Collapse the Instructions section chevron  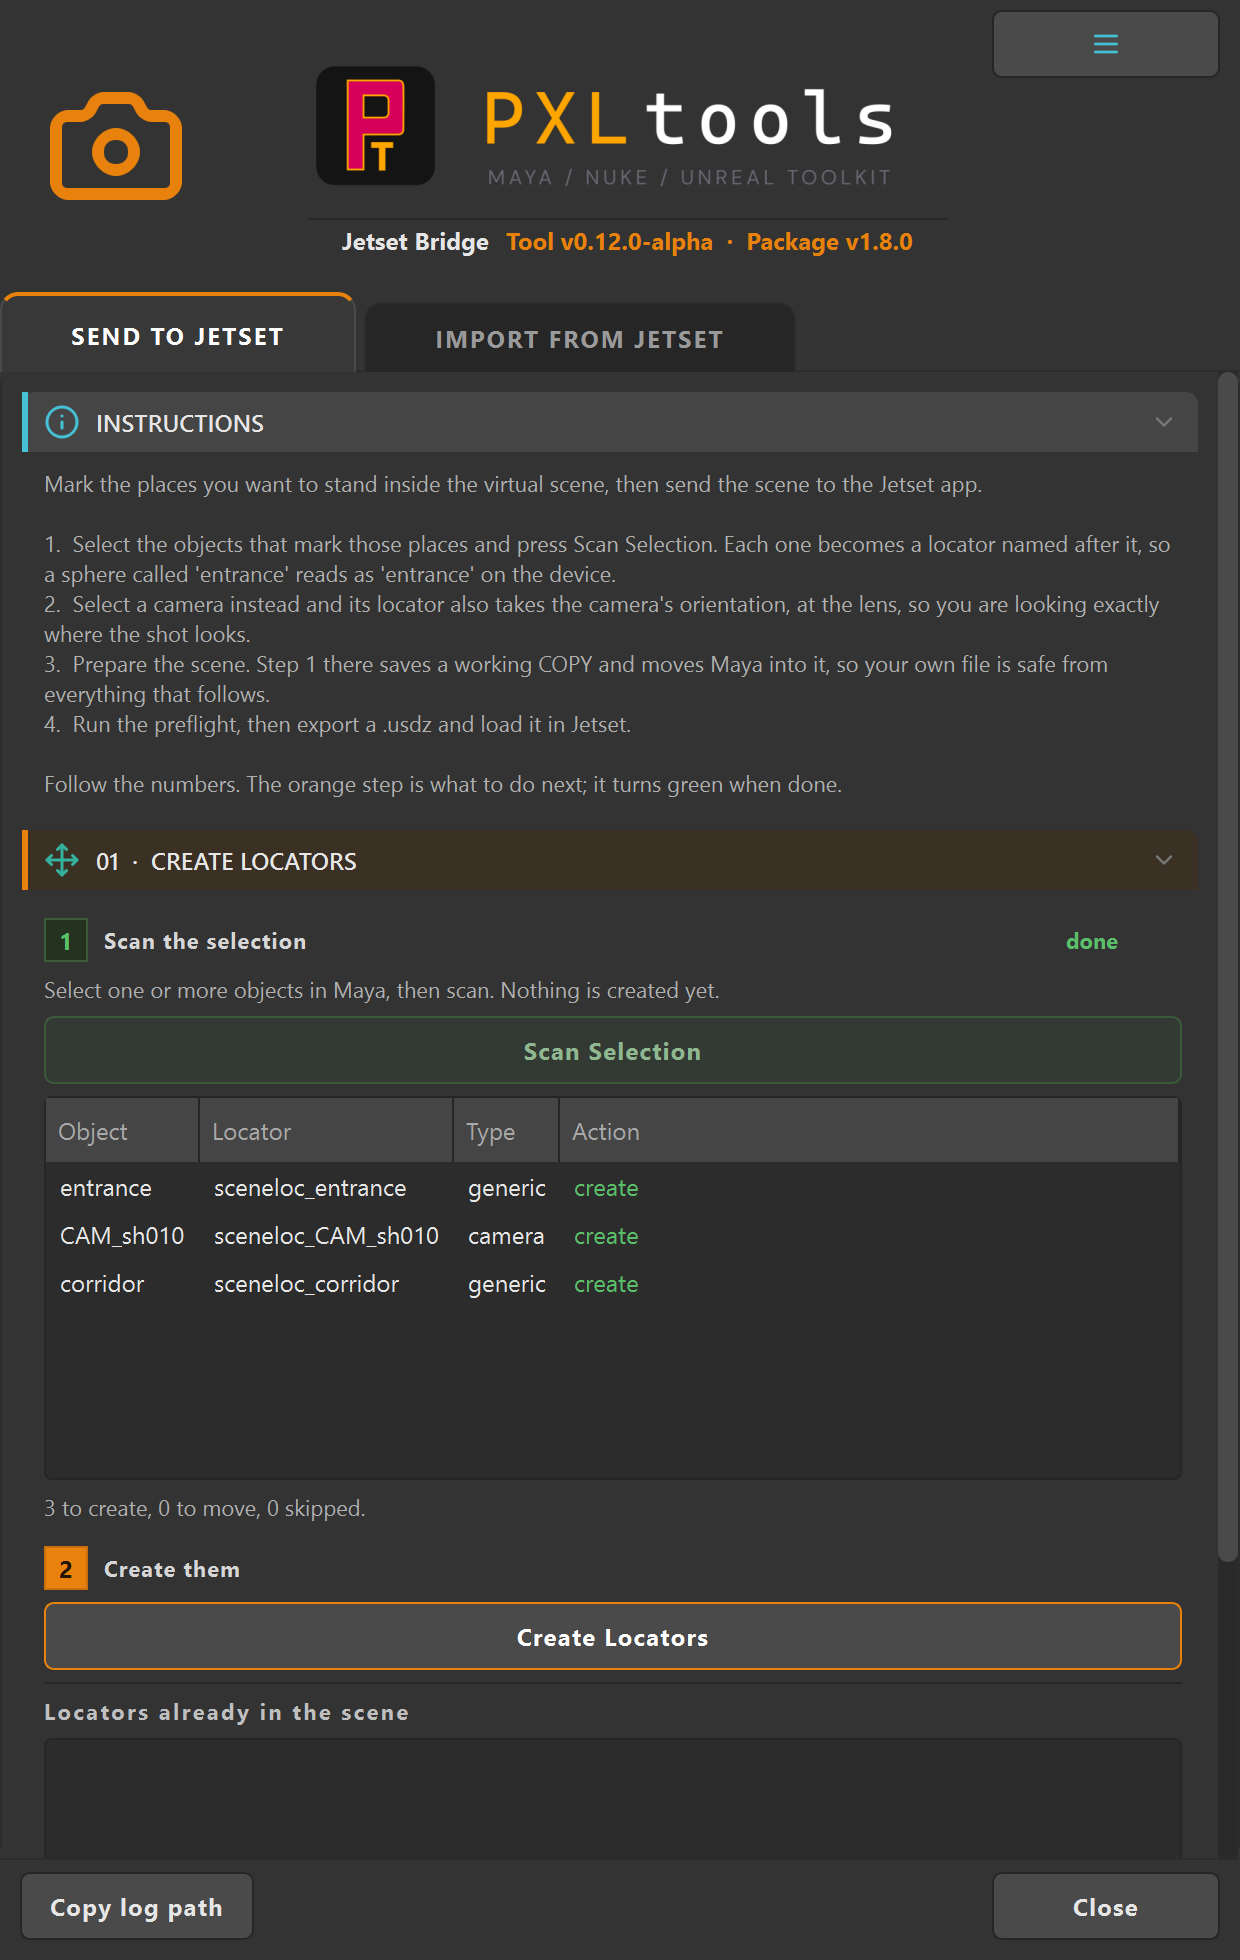pos(1163,422)
